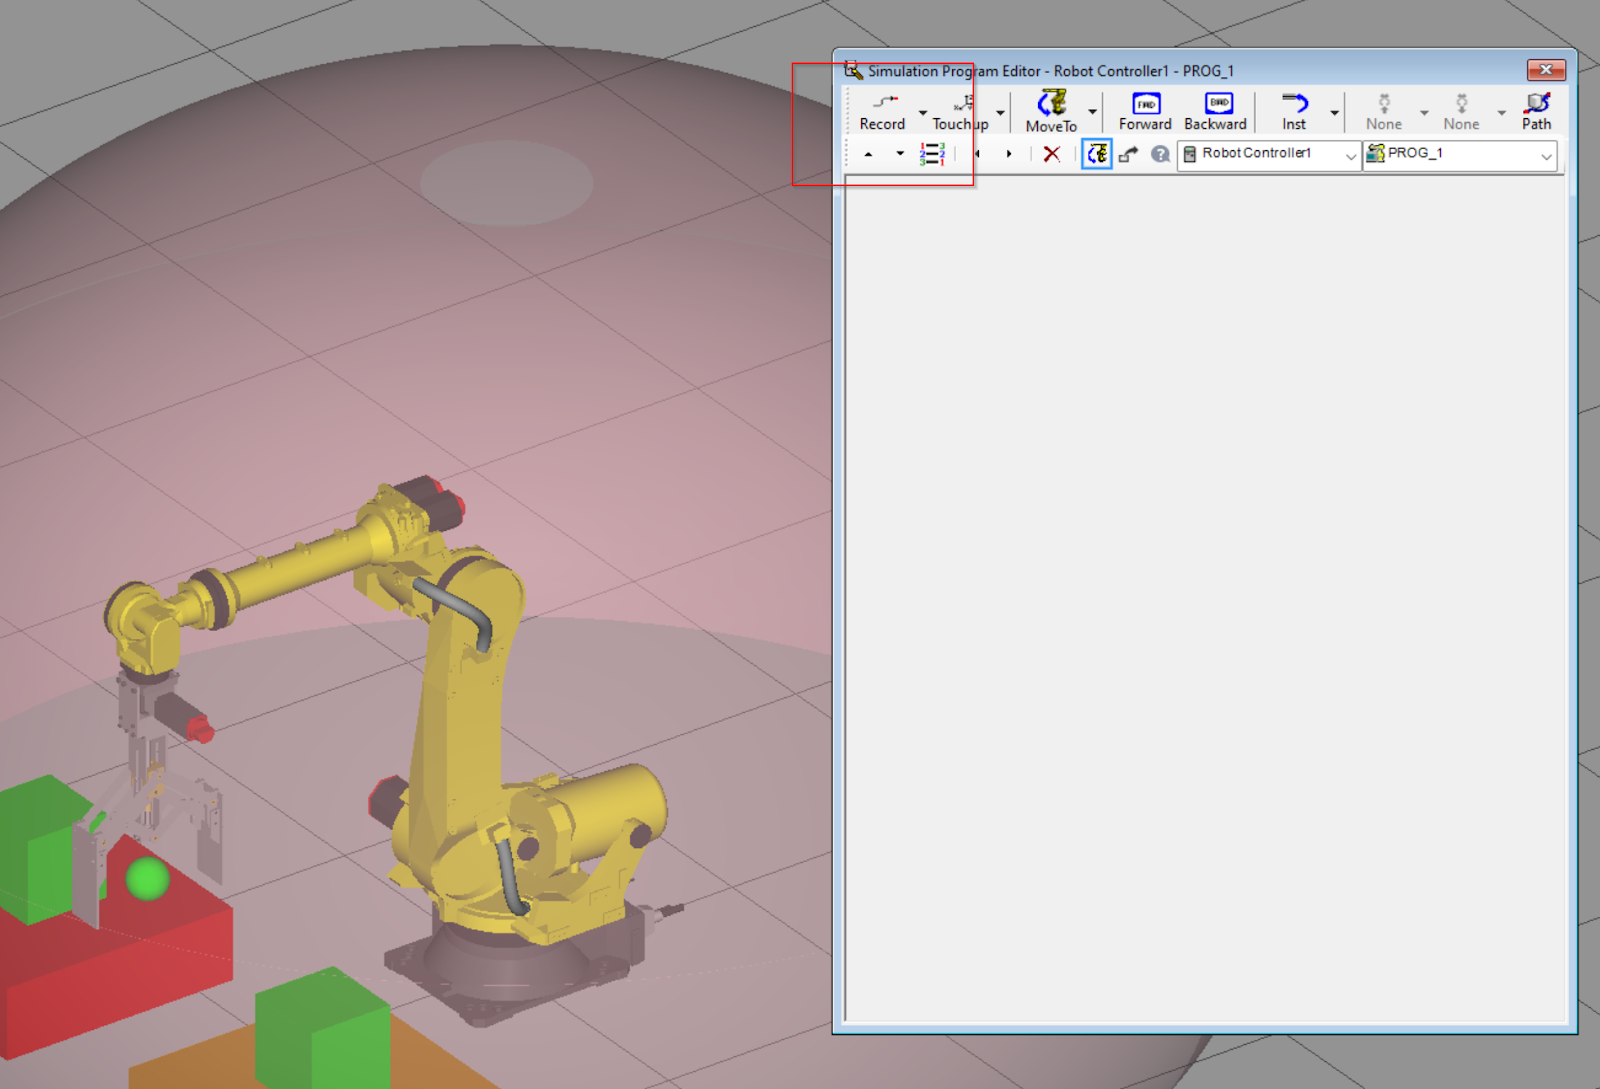Click the share arrow icon in toolbar
Image resolution: width=1600 pixels, height=1089 pixels.
click(1129, 154)
